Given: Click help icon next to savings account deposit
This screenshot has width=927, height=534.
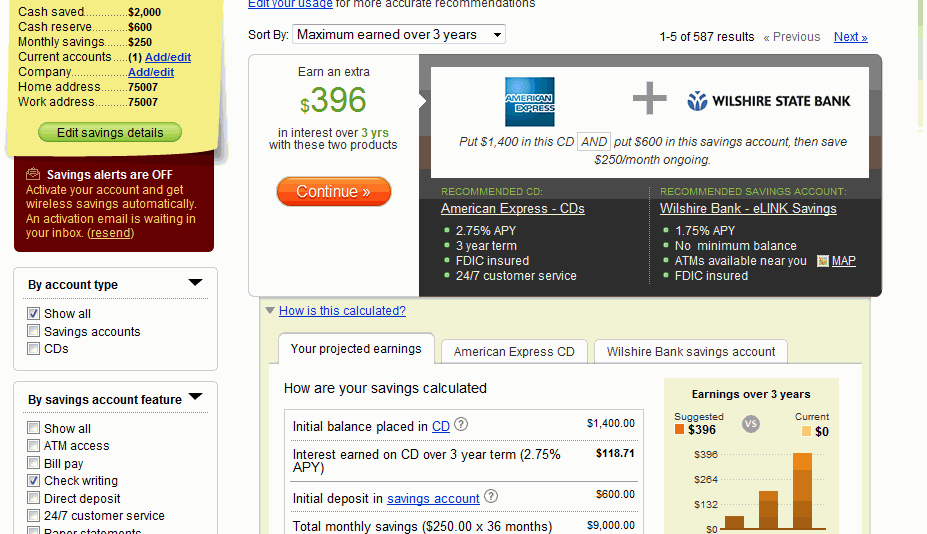Looking at the screenshot, I should pyautogui.click(x=490, y=497).
